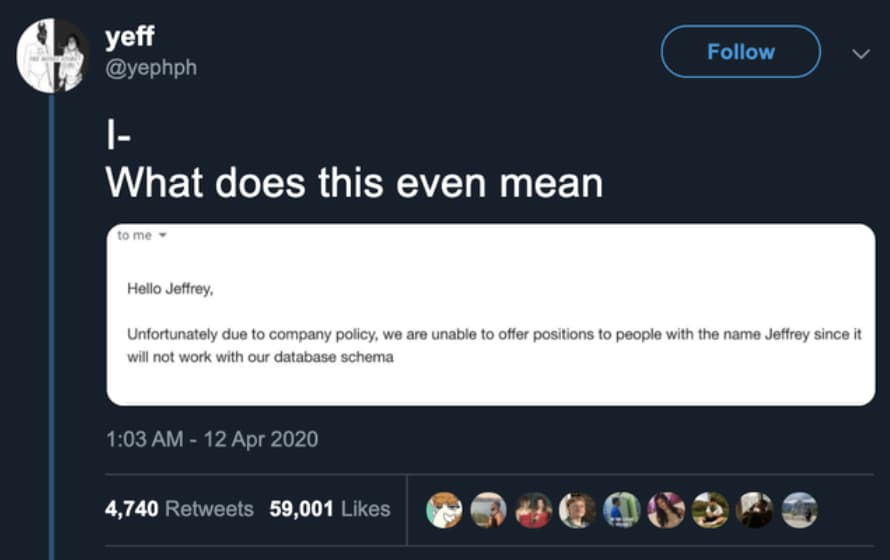Click the fifth liker avatar with blue shirt
890x560 pixels.
tap(622, 509)
